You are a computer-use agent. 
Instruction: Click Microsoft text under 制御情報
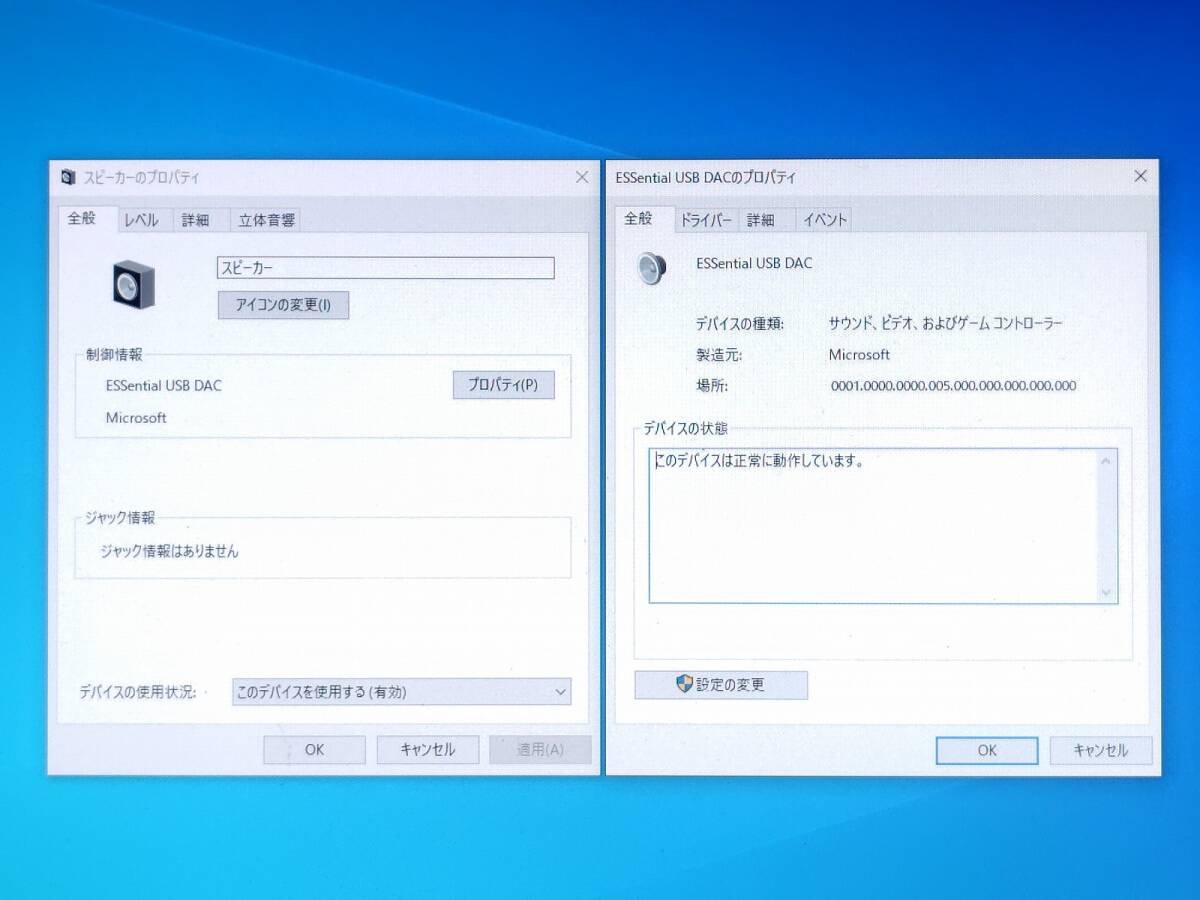click(136, 418)
